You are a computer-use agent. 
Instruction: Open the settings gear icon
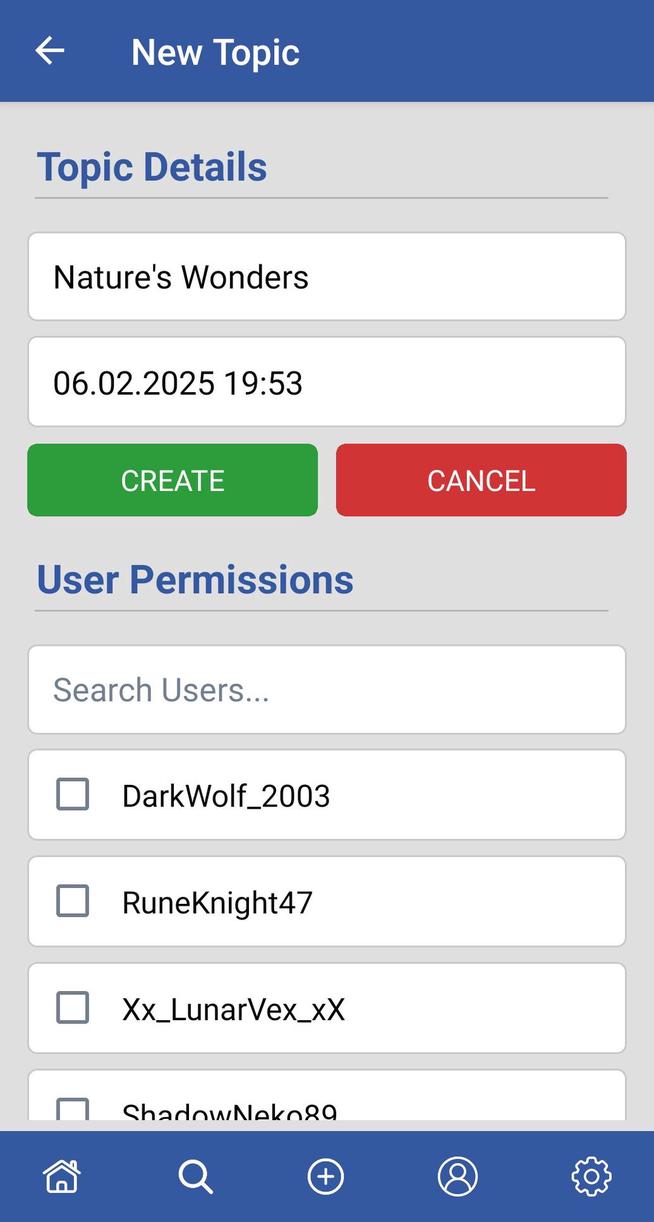pos(590,1176)
